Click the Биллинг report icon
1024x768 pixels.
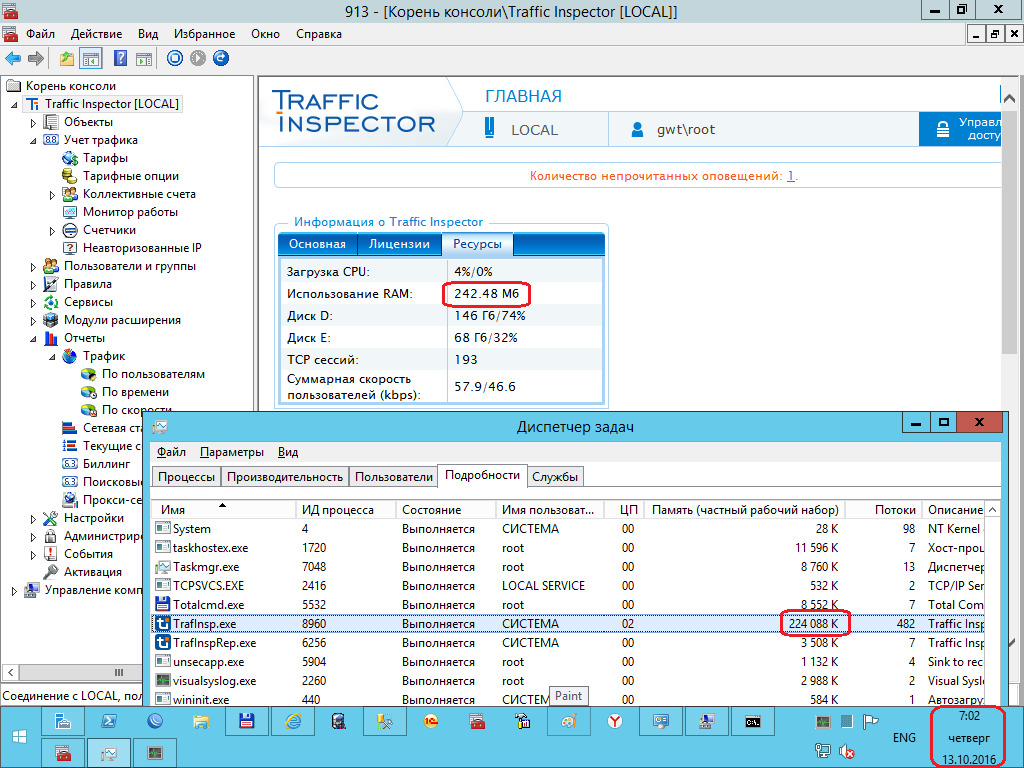pos(70,464)
